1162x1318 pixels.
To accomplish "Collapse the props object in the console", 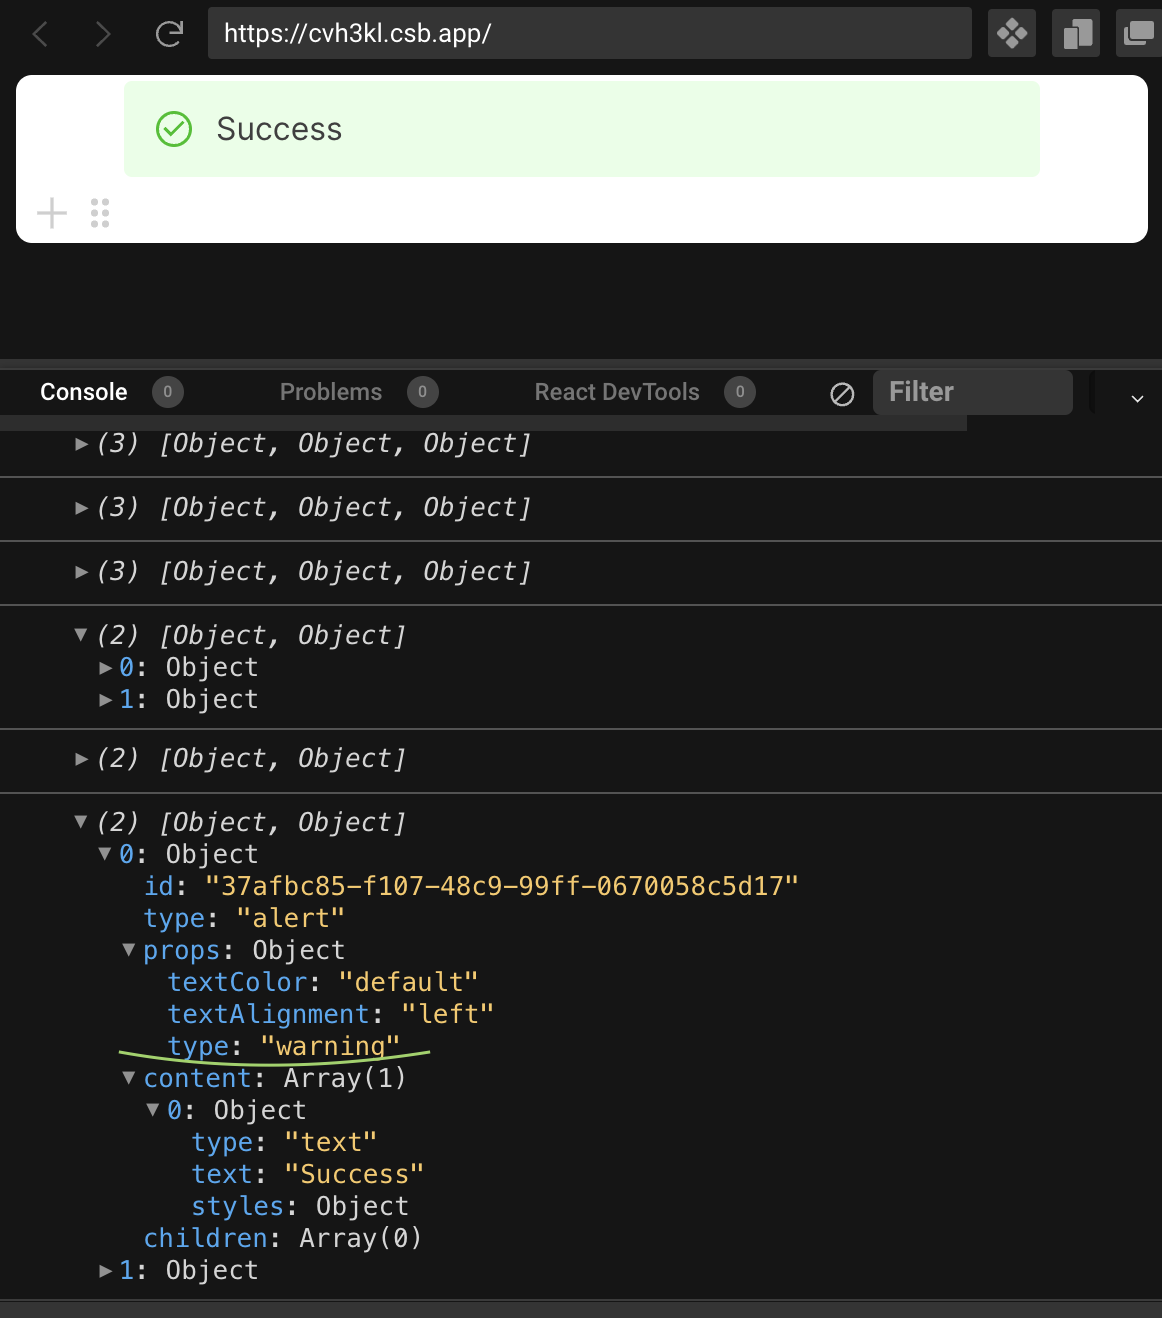I will pos(128,950).
